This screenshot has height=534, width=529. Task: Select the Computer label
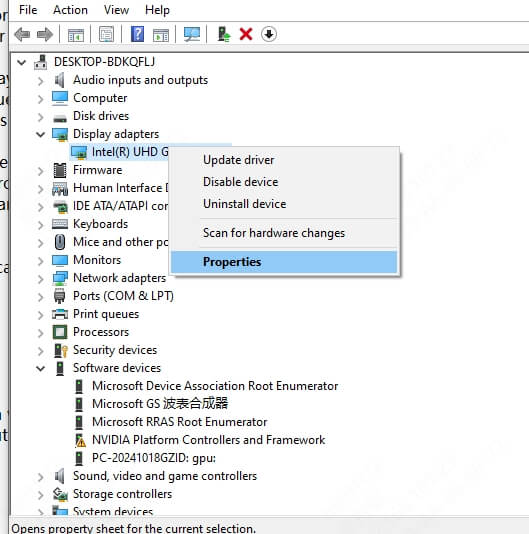pyautogui.click(x=100, y=98)
